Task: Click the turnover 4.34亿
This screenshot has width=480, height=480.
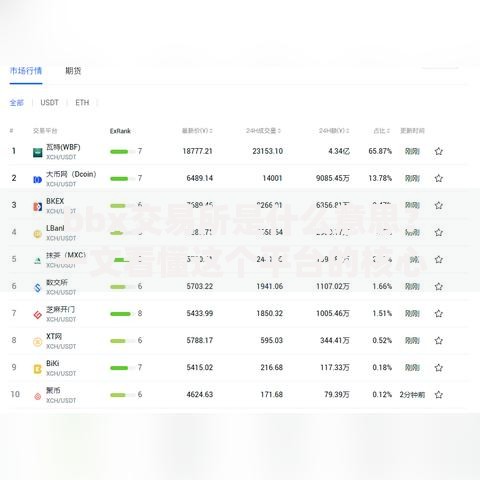Action: click(x=339, y=151)
